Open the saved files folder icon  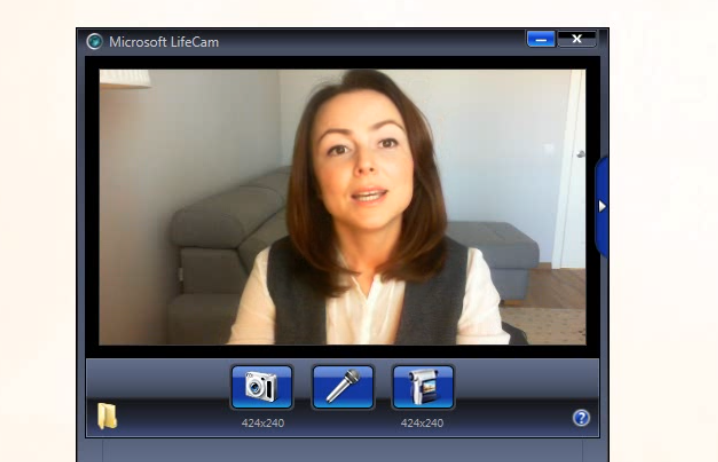pos(107,417)
